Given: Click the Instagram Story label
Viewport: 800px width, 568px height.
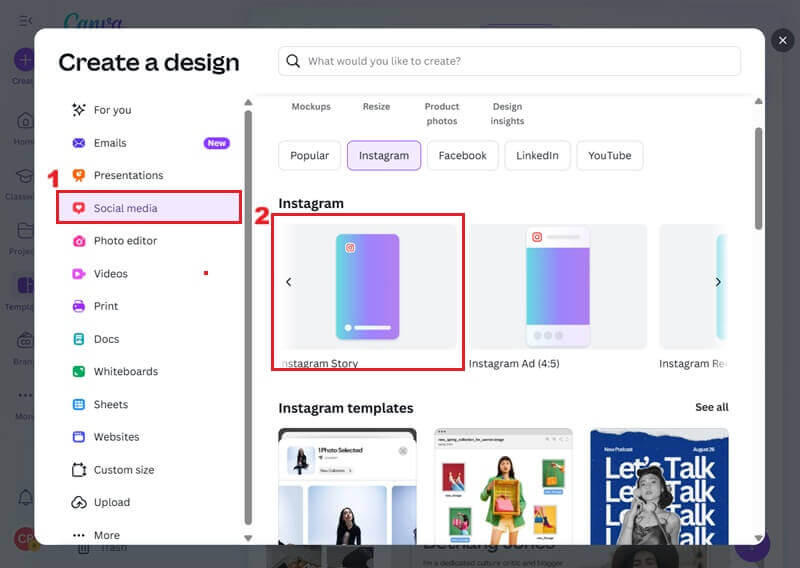Looking at the screenshot, I should [x=320, y=363].
